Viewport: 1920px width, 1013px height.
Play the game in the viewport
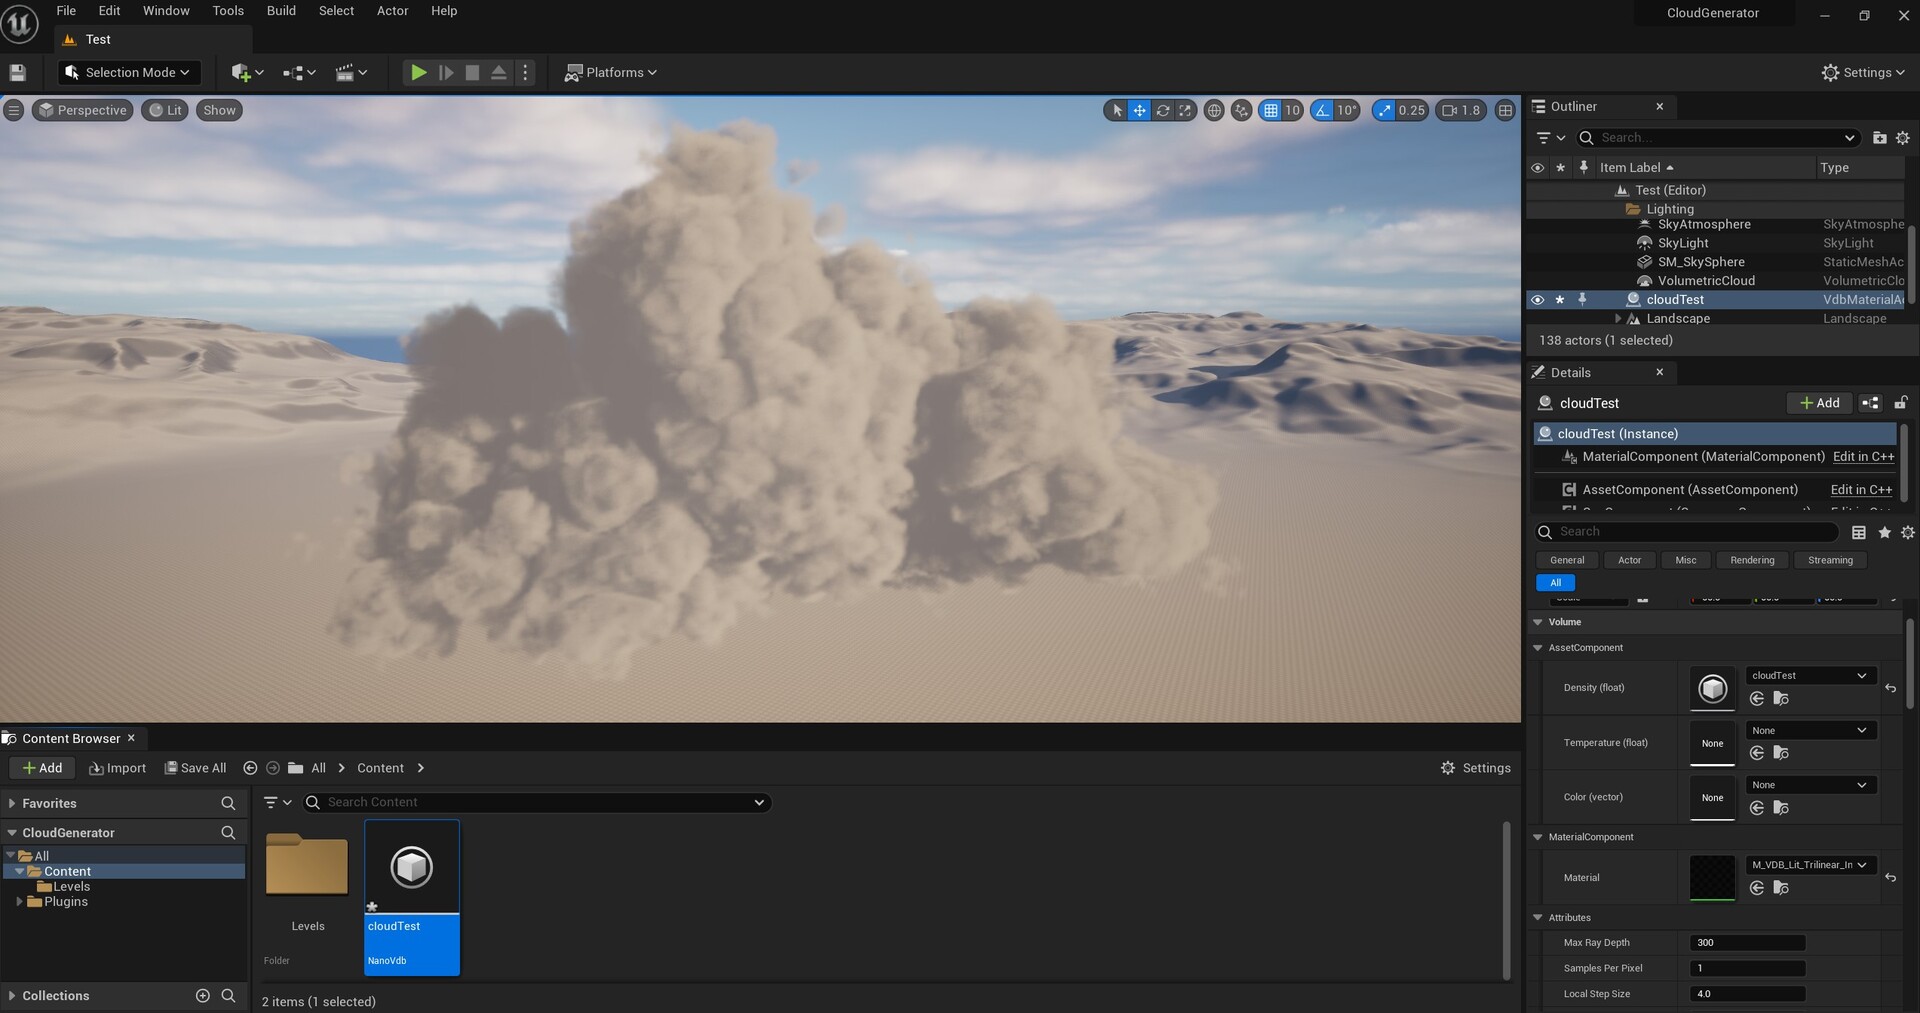point(418,72)
